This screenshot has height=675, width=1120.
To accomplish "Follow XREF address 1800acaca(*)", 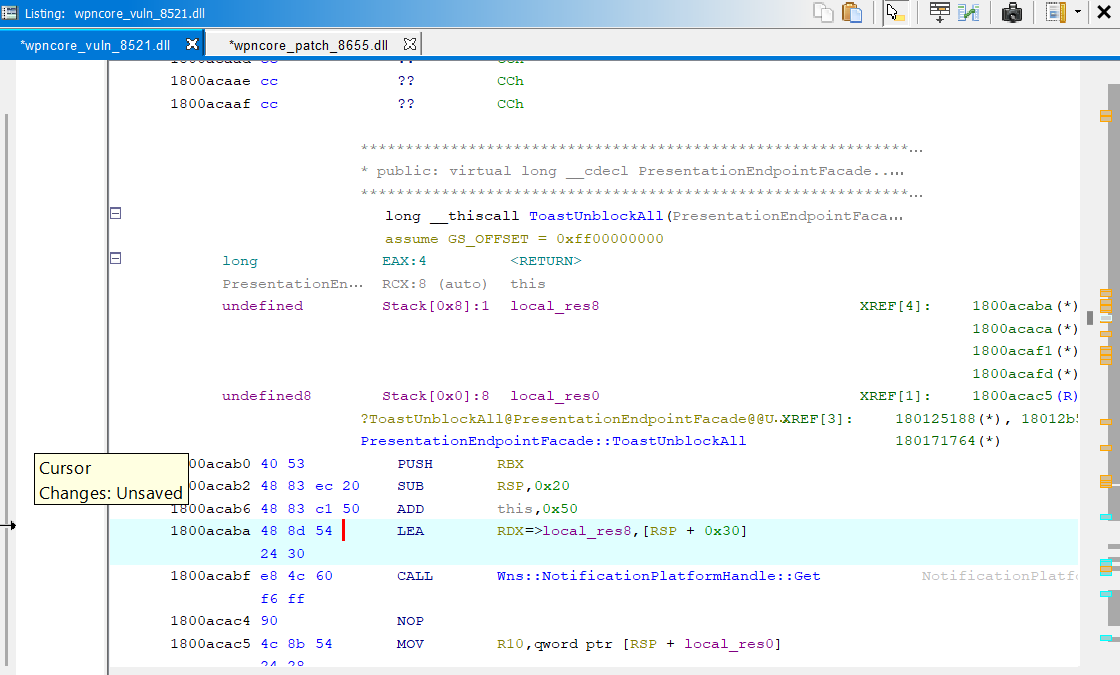I will point(1024,329).
